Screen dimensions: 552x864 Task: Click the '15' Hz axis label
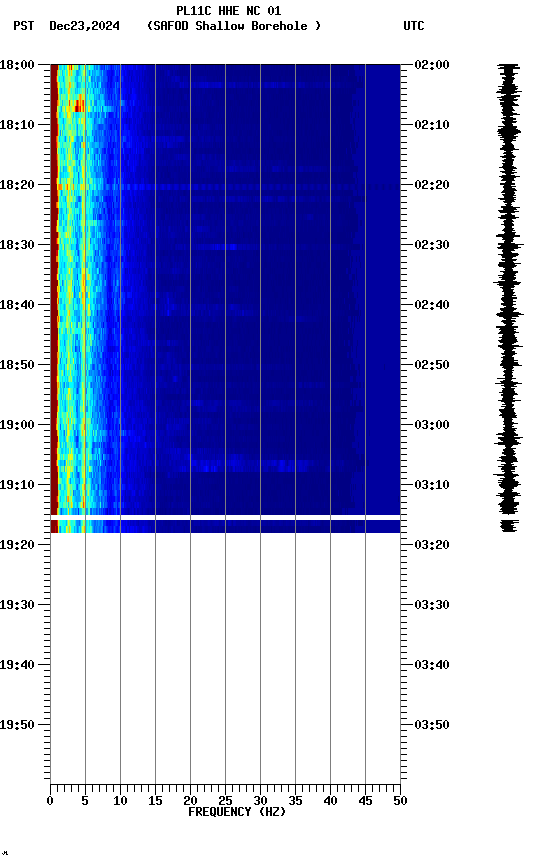[x=155, y=801]
